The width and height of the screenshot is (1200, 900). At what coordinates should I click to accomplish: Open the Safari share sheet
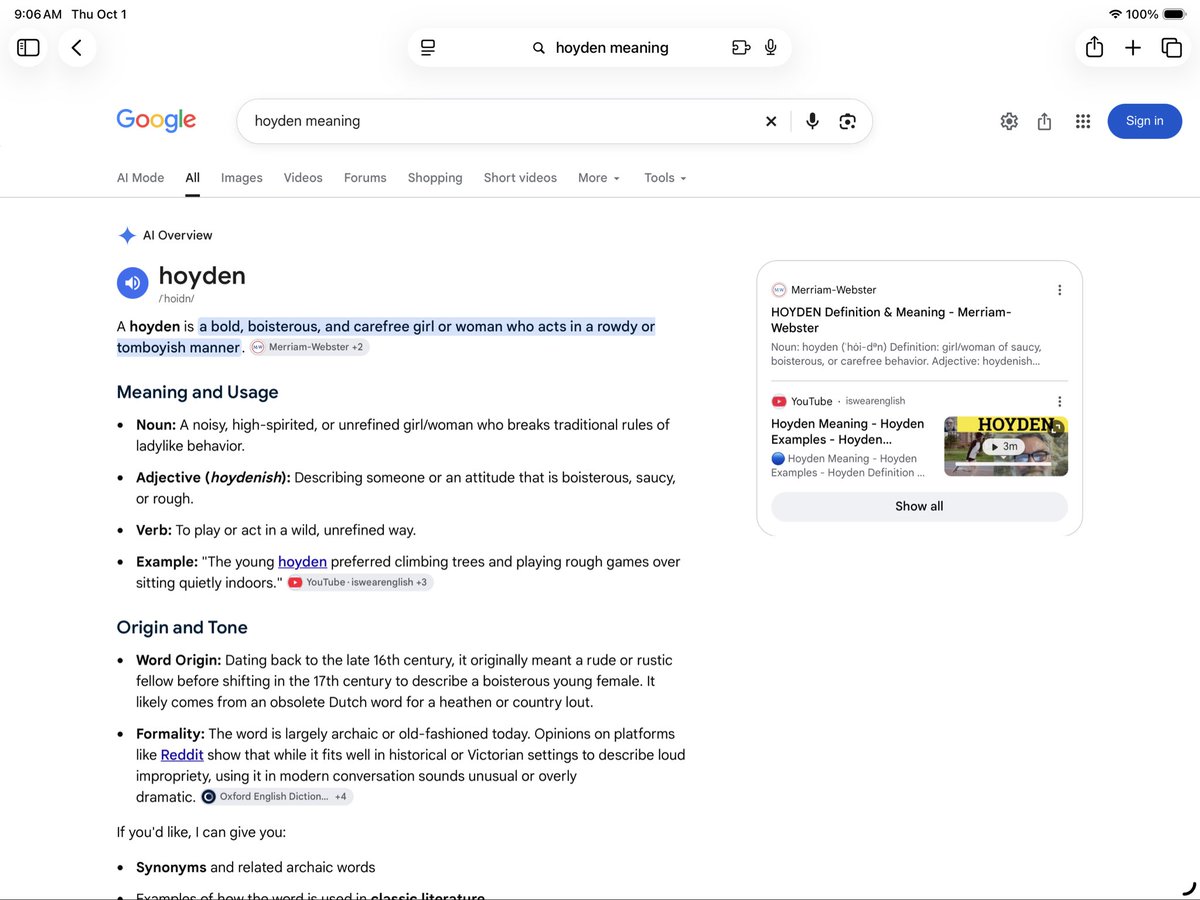(1095, 48)
